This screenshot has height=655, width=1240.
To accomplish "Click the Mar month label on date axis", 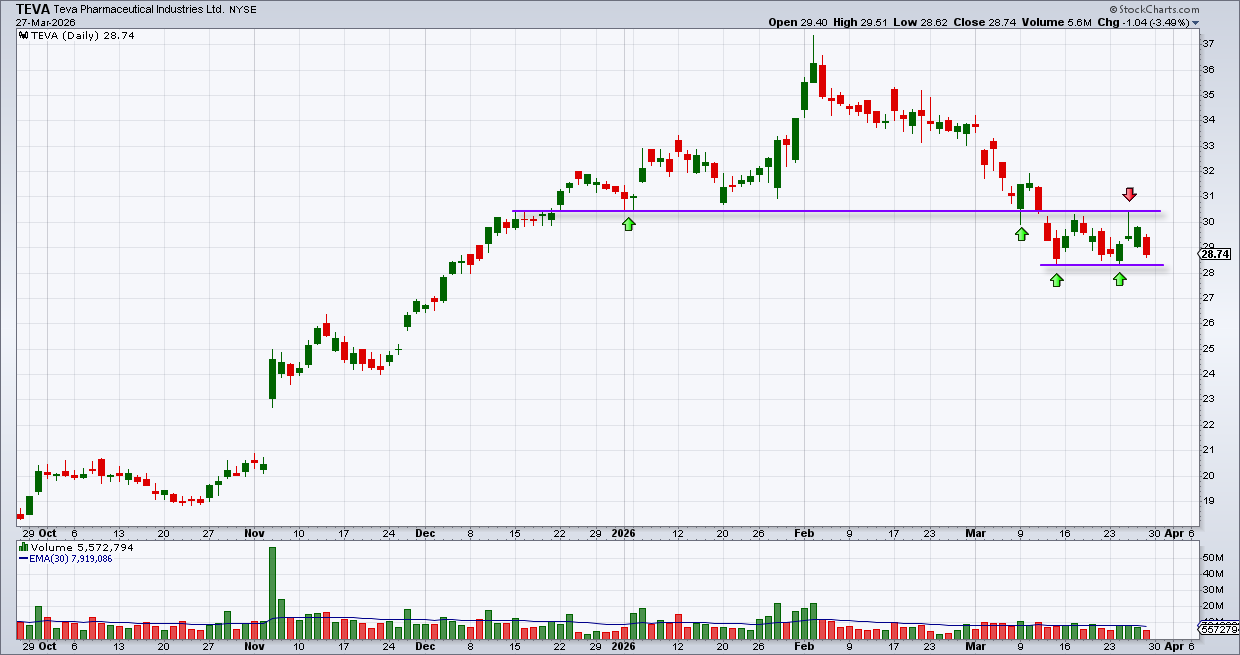I will click(x=976, y=533).
